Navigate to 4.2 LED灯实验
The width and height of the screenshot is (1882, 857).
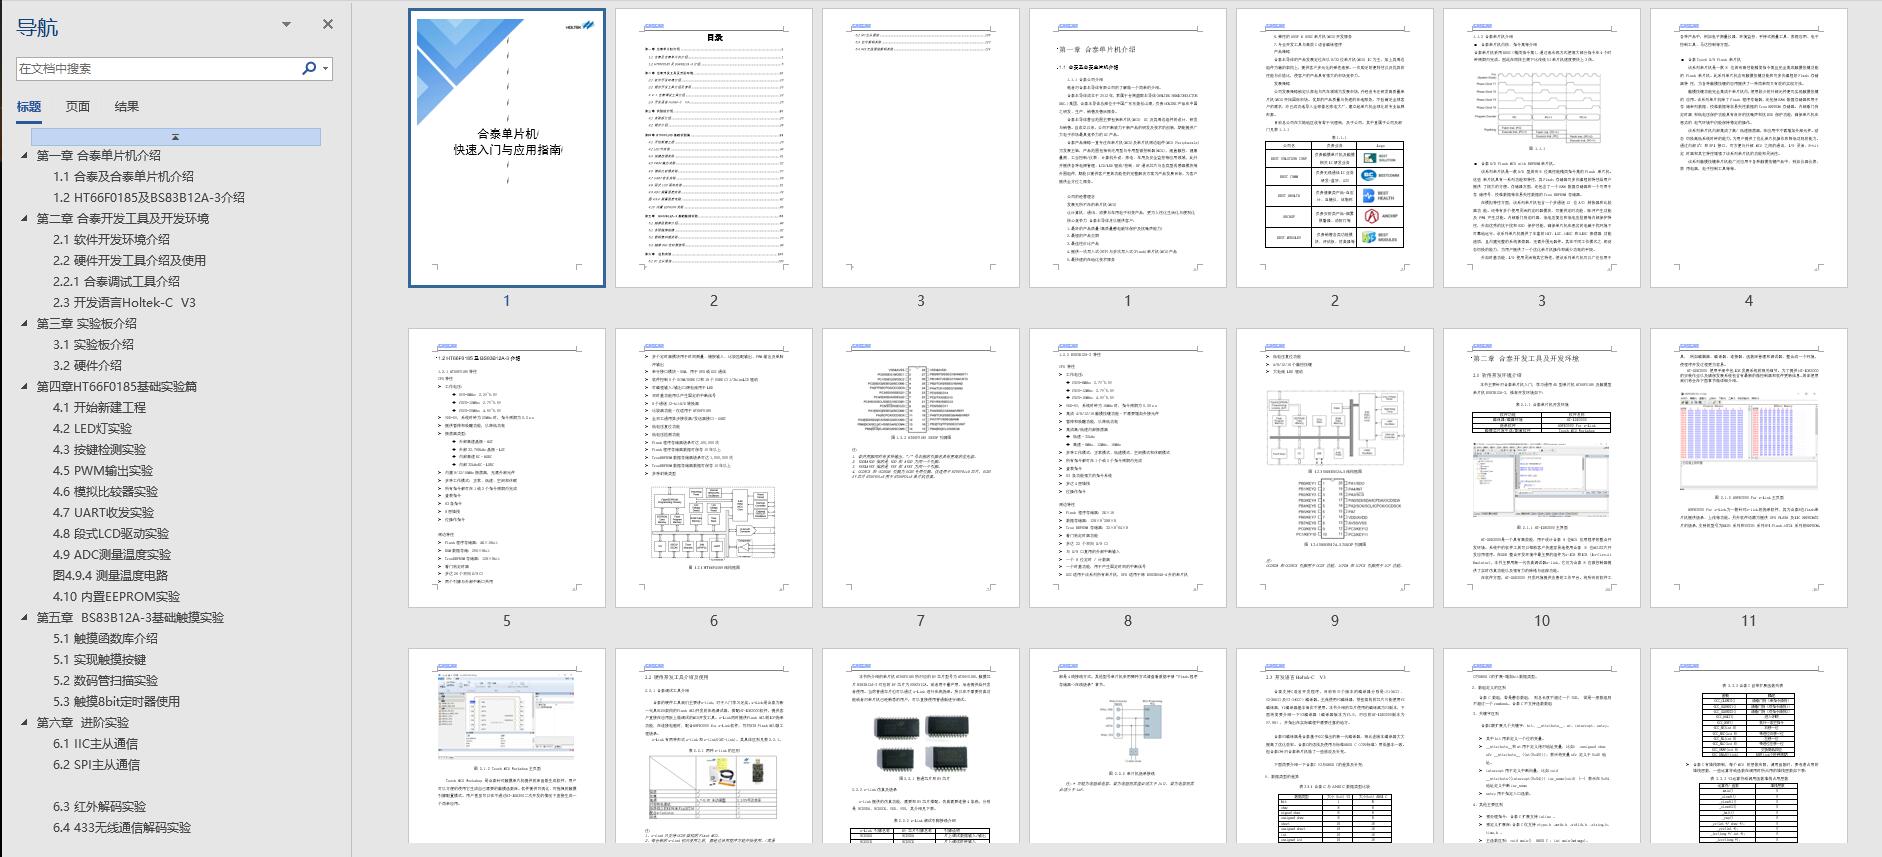coord(92,428)
